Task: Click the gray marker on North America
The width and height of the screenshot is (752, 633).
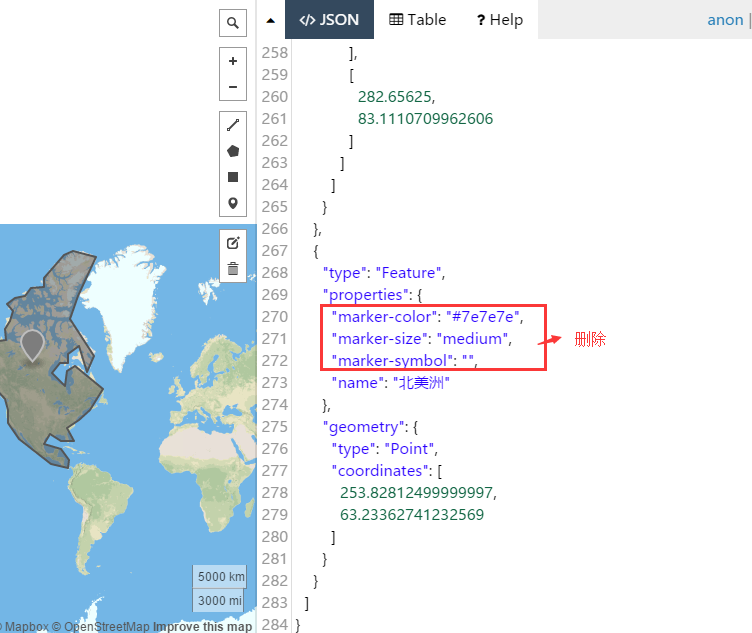Action: coord(33,345)
